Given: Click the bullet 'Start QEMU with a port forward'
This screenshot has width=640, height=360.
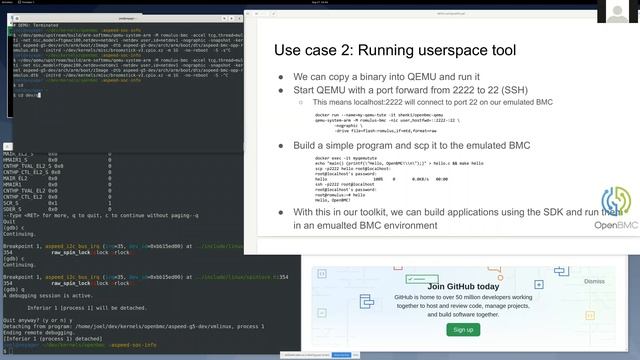Looking at the screenshot, I should (x=410, y=90).
